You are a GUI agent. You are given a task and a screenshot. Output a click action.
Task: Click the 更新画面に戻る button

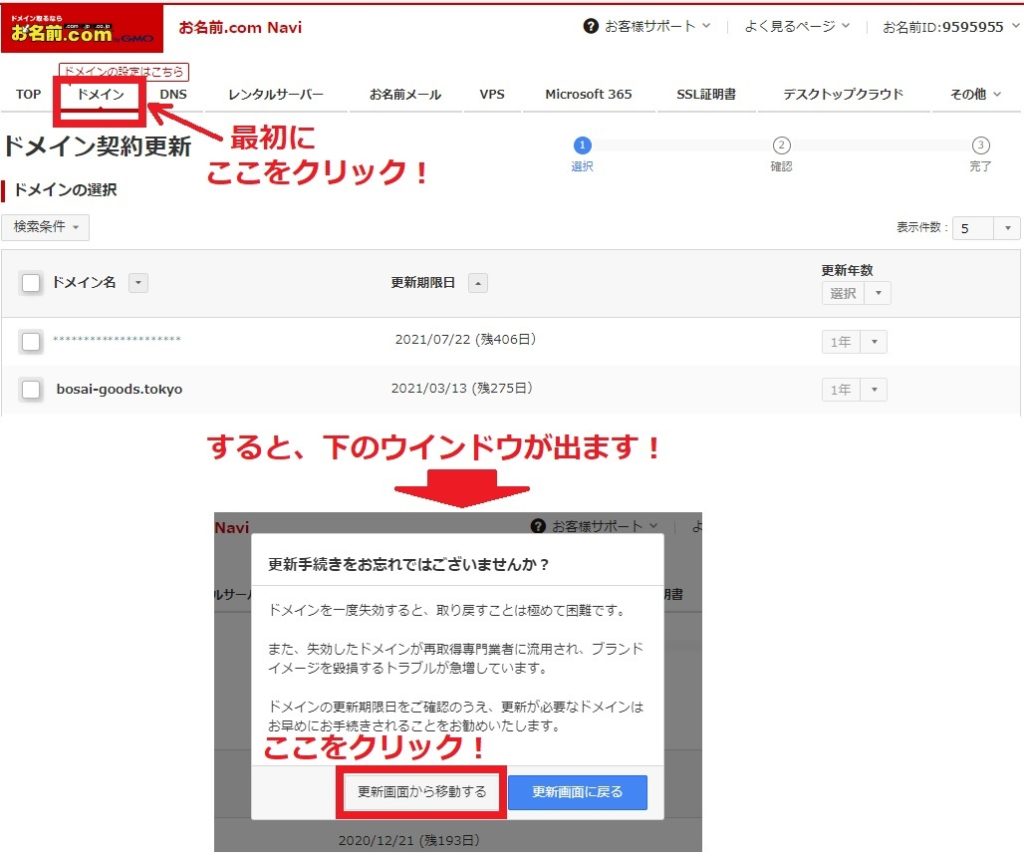577,792
